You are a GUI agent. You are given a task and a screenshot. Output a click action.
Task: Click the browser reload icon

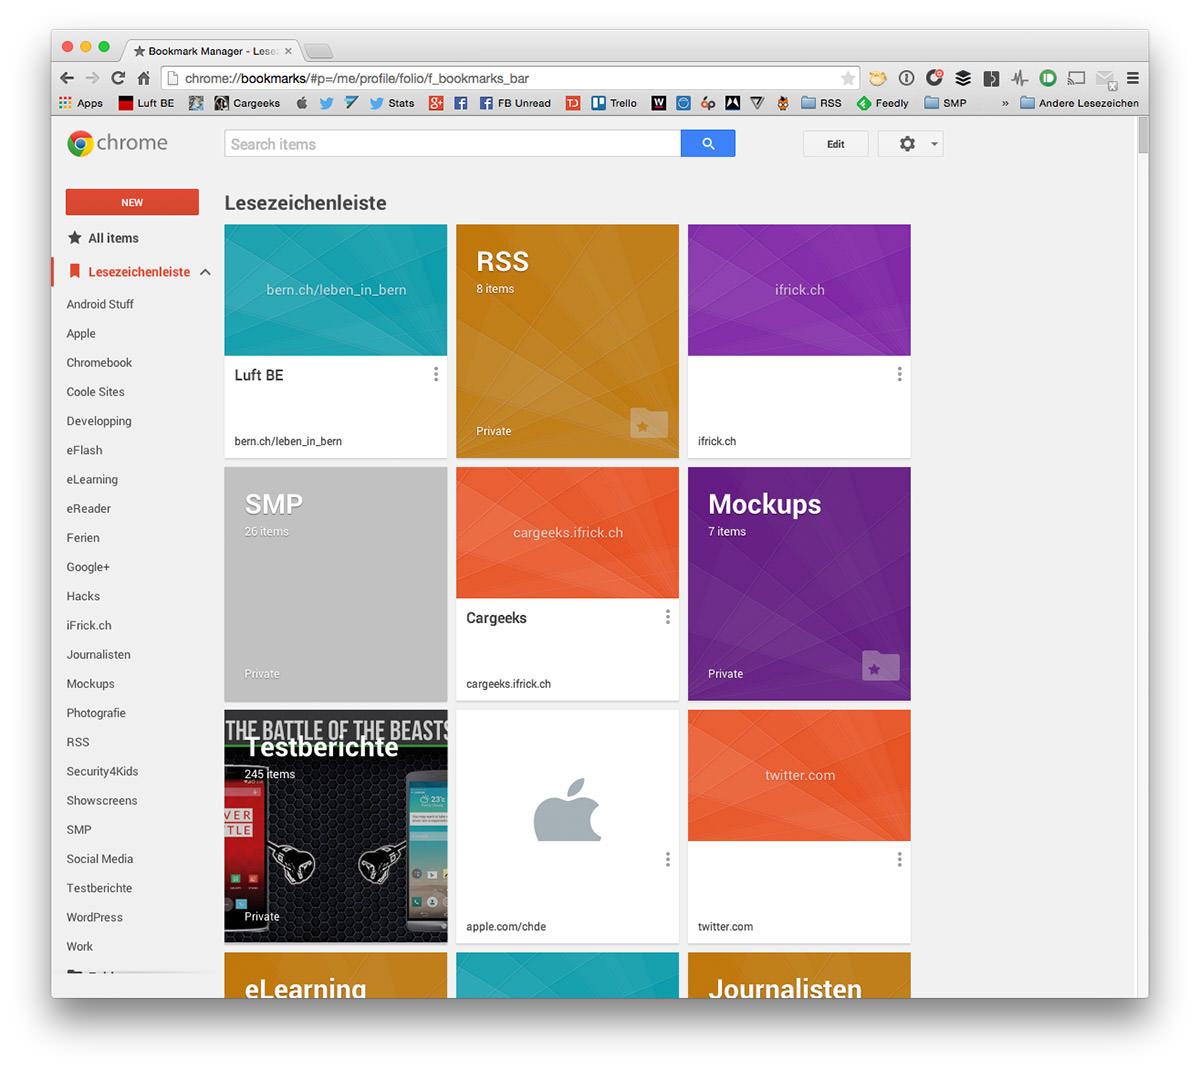click(x=118, y=78)
